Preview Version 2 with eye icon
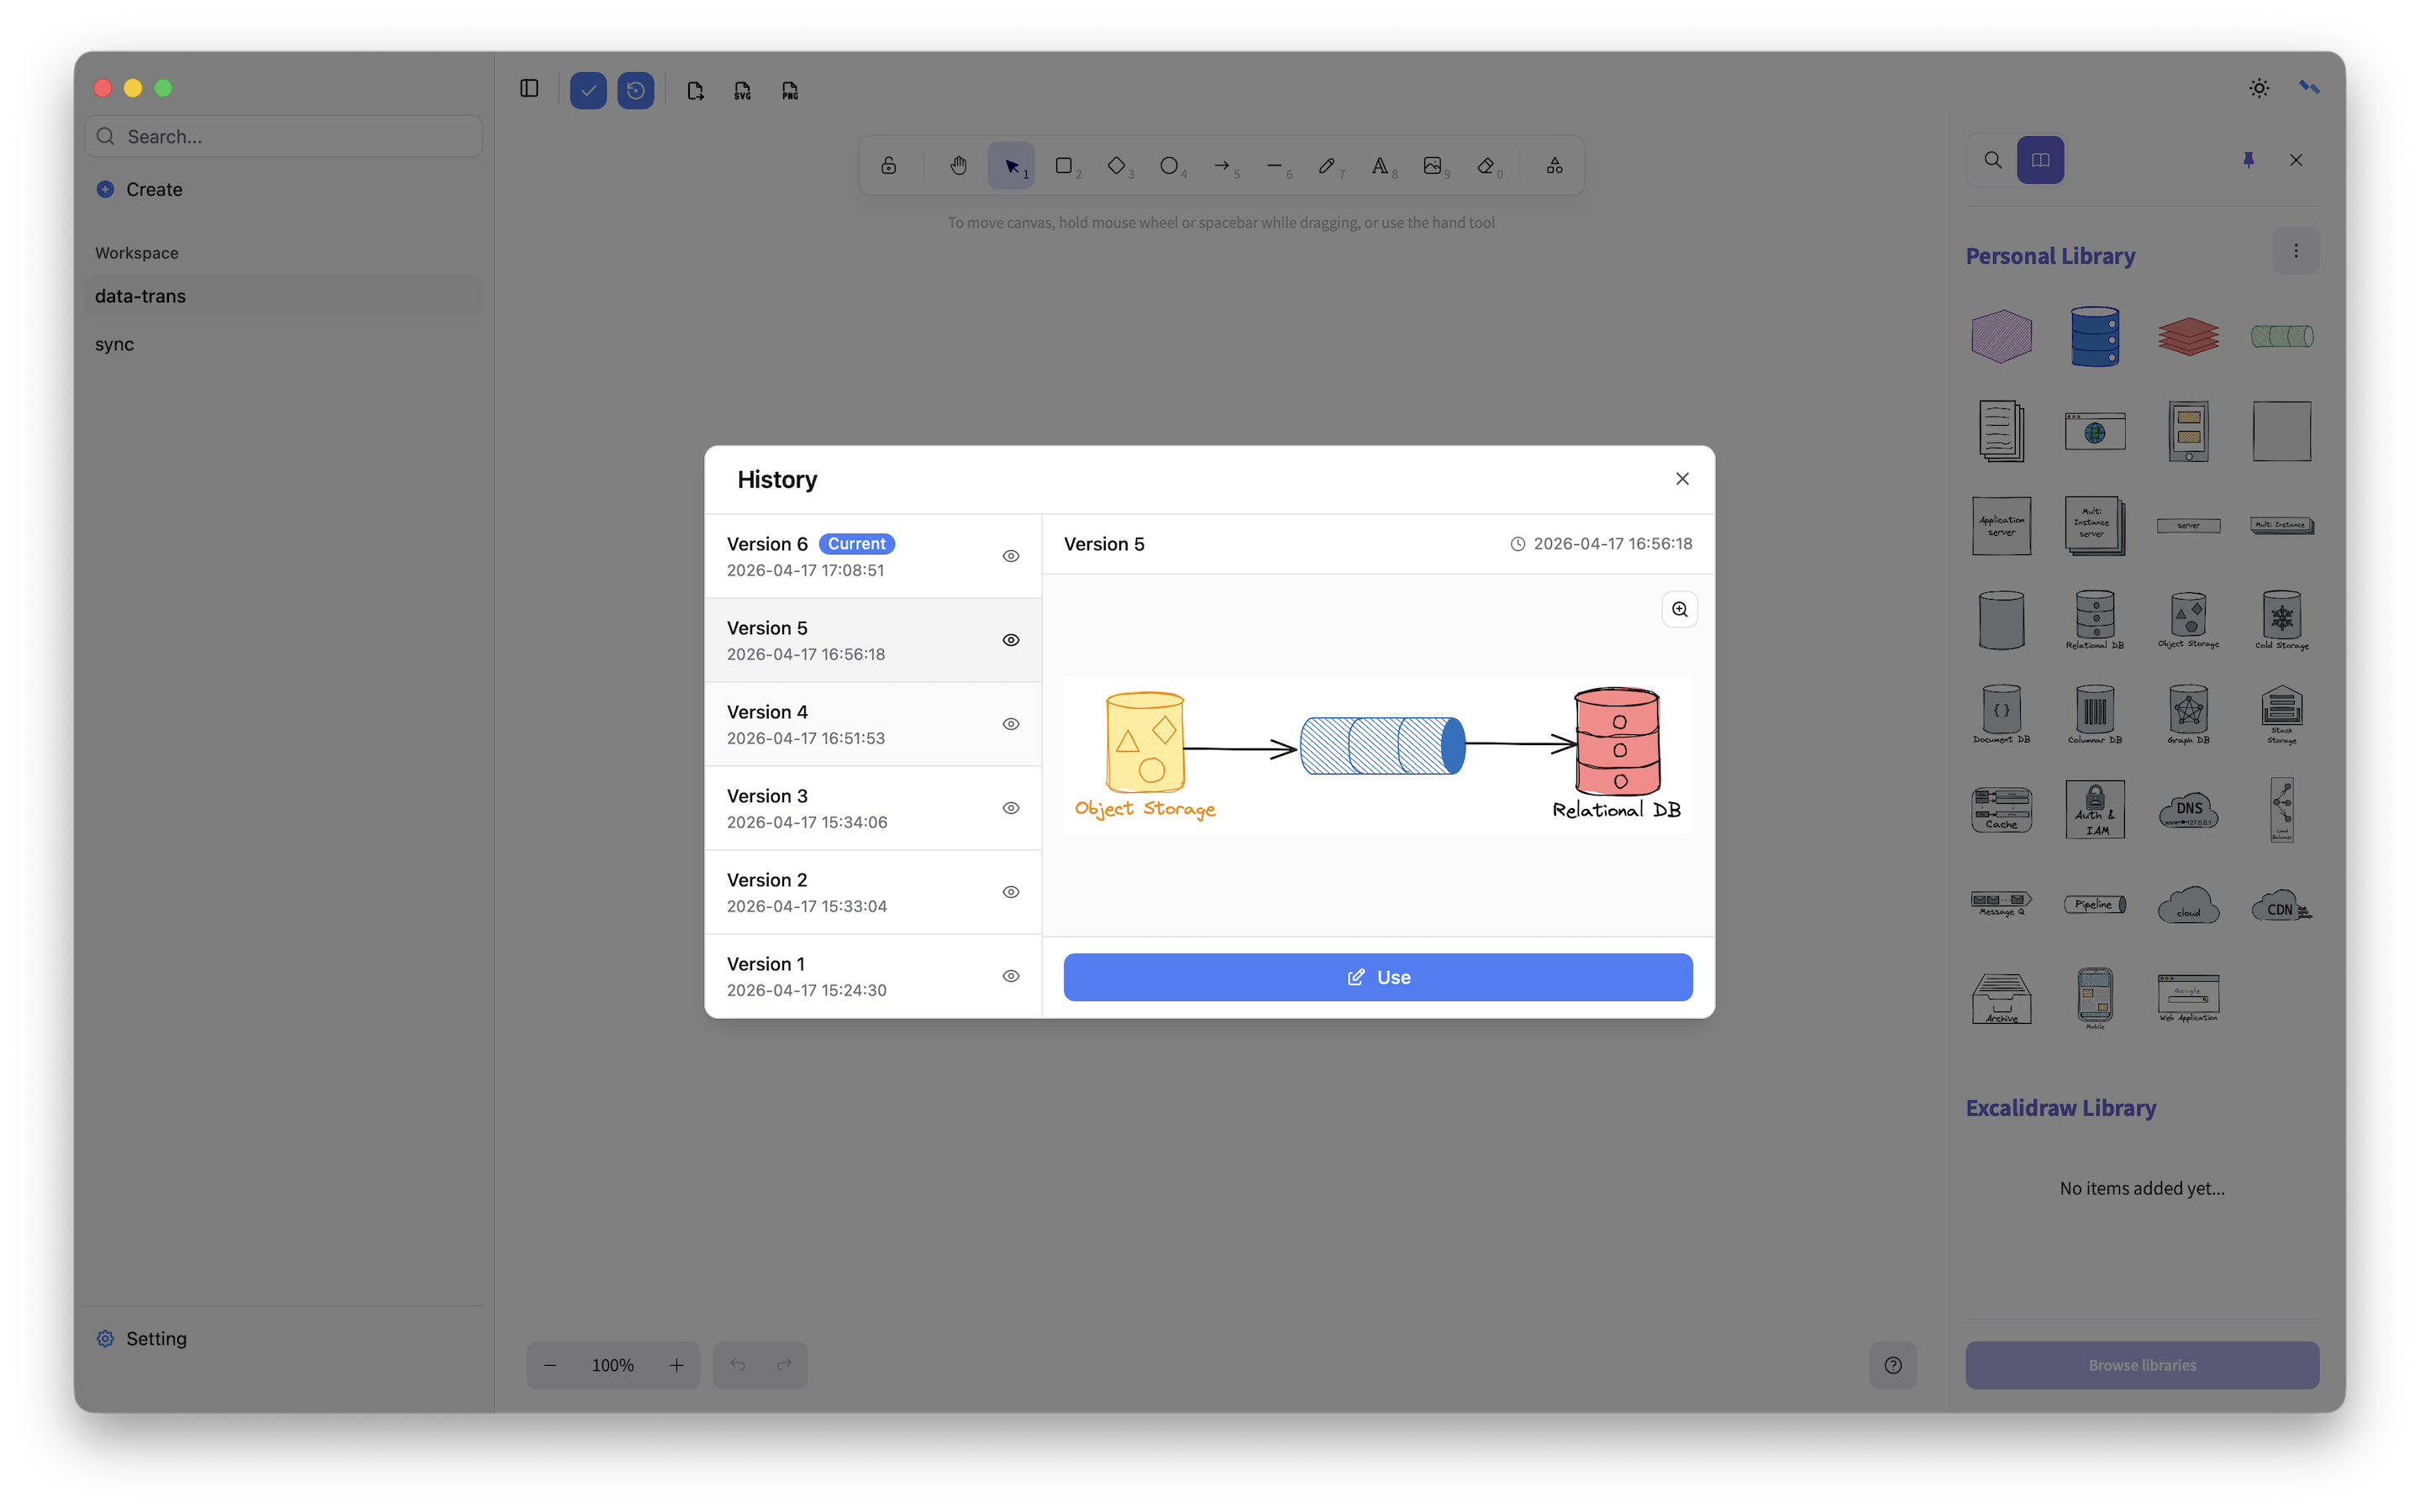 (x=1011, y=892)
